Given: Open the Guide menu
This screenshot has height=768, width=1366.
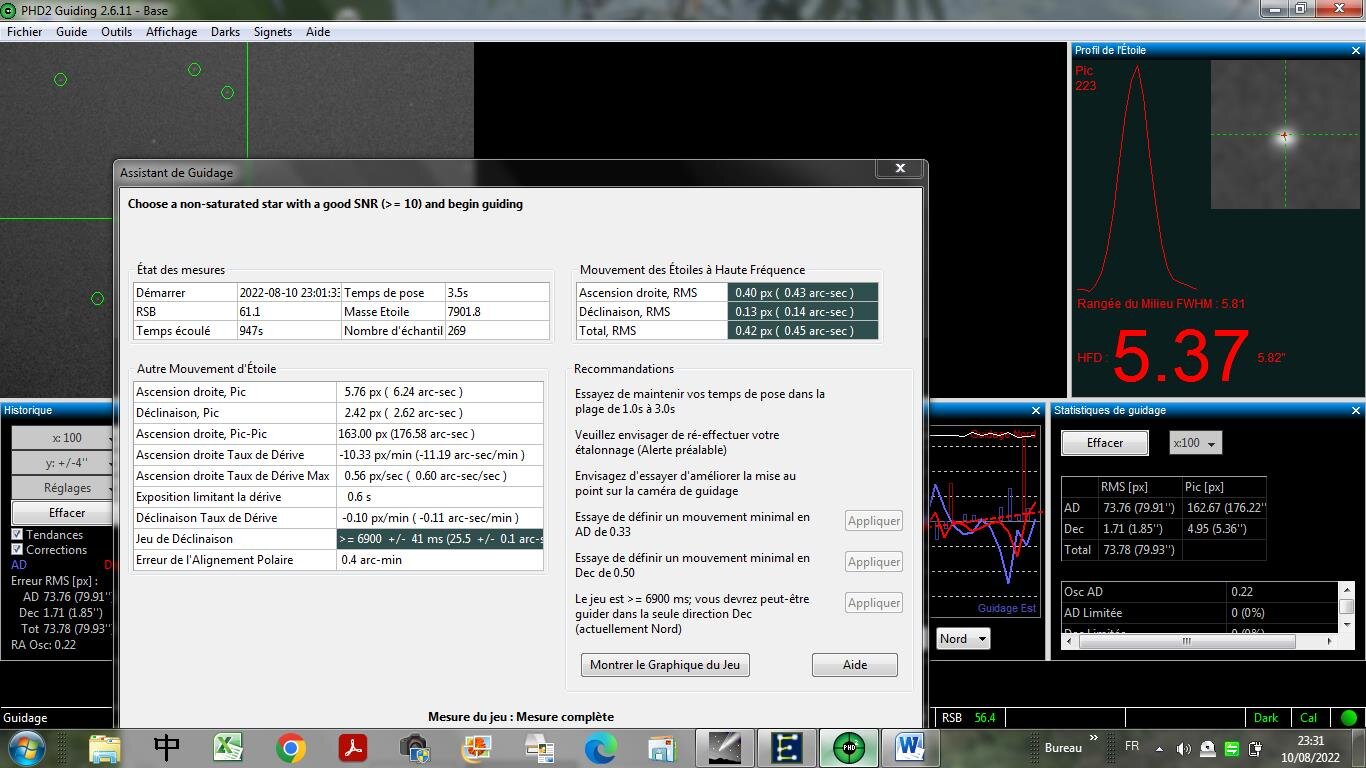Looking at the screenshot, I should 72,32.
